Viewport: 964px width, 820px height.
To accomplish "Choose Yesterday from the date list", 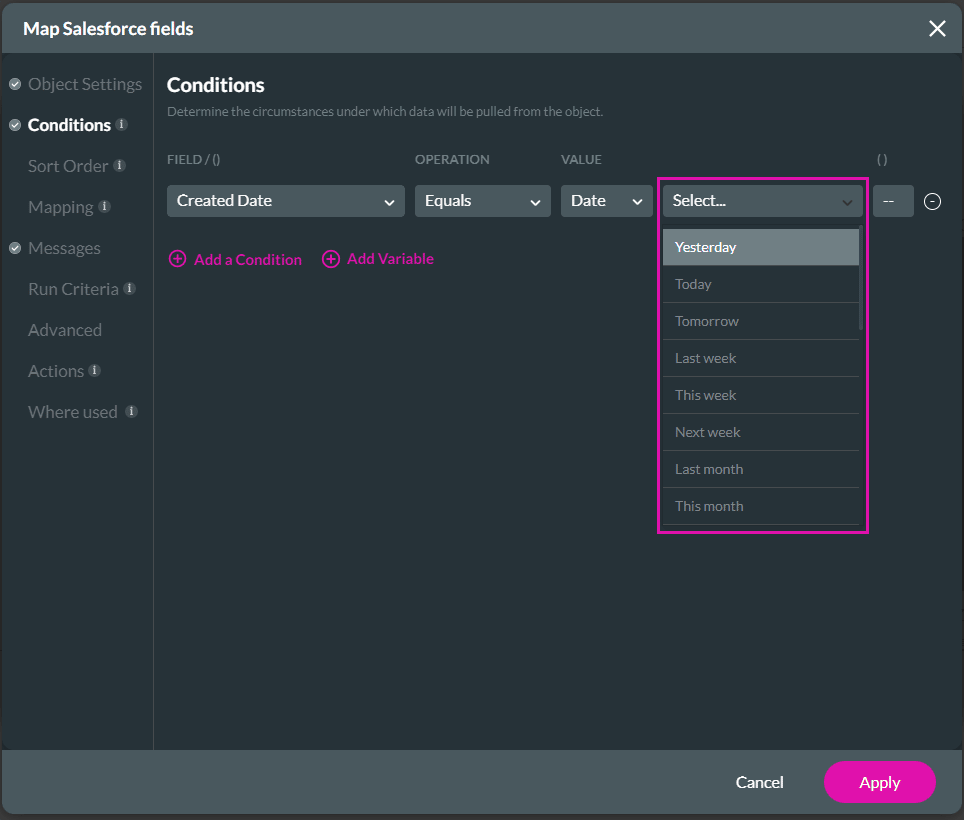I will [760, 247].
